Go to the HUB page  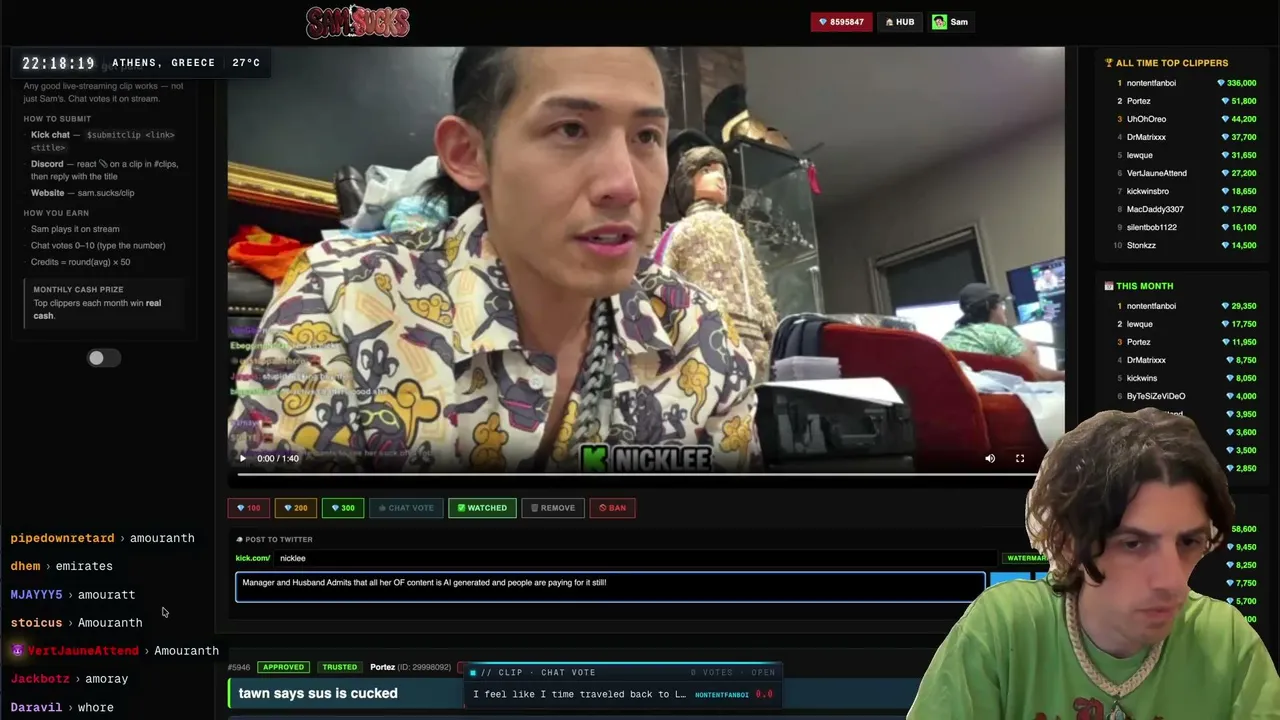pyautogui.click(x=900, y=22)
